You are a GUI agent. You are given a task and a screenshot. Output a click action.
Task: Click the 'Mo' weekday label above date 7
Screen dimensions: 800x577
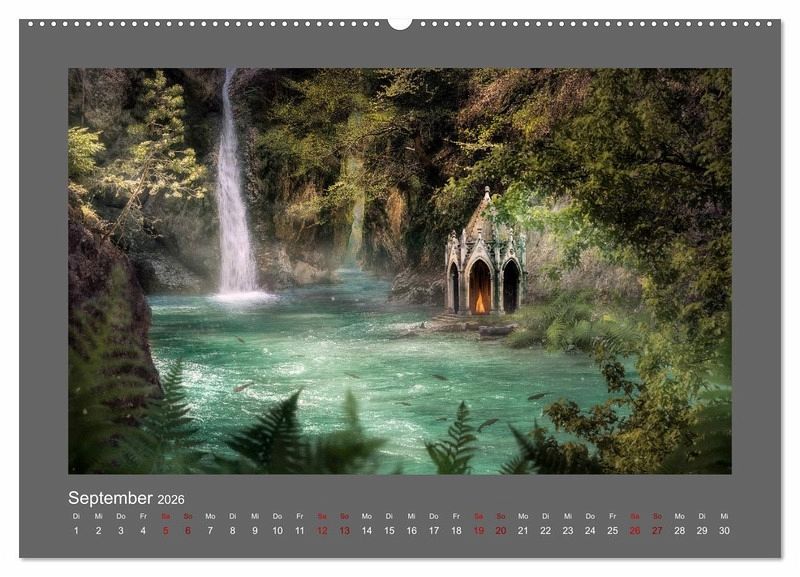[210, 516]
